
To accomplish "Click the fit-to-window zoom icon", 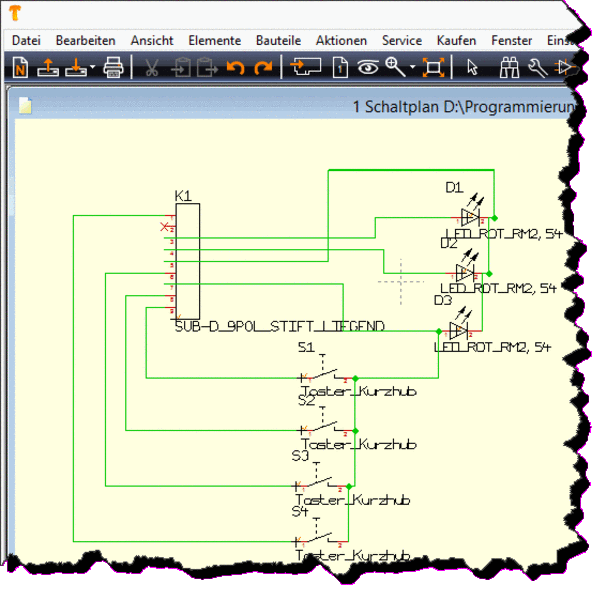I will coord(433,68).
